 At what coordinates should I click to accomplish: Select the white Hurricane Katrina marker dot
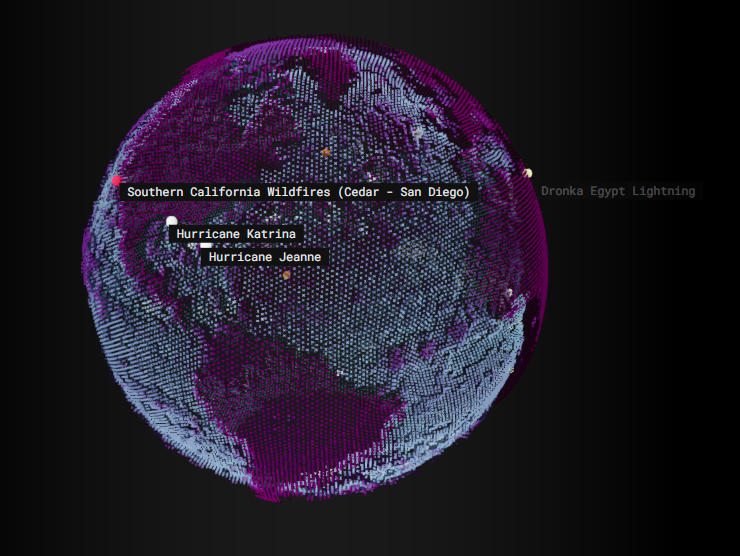(x=172, y=221)
